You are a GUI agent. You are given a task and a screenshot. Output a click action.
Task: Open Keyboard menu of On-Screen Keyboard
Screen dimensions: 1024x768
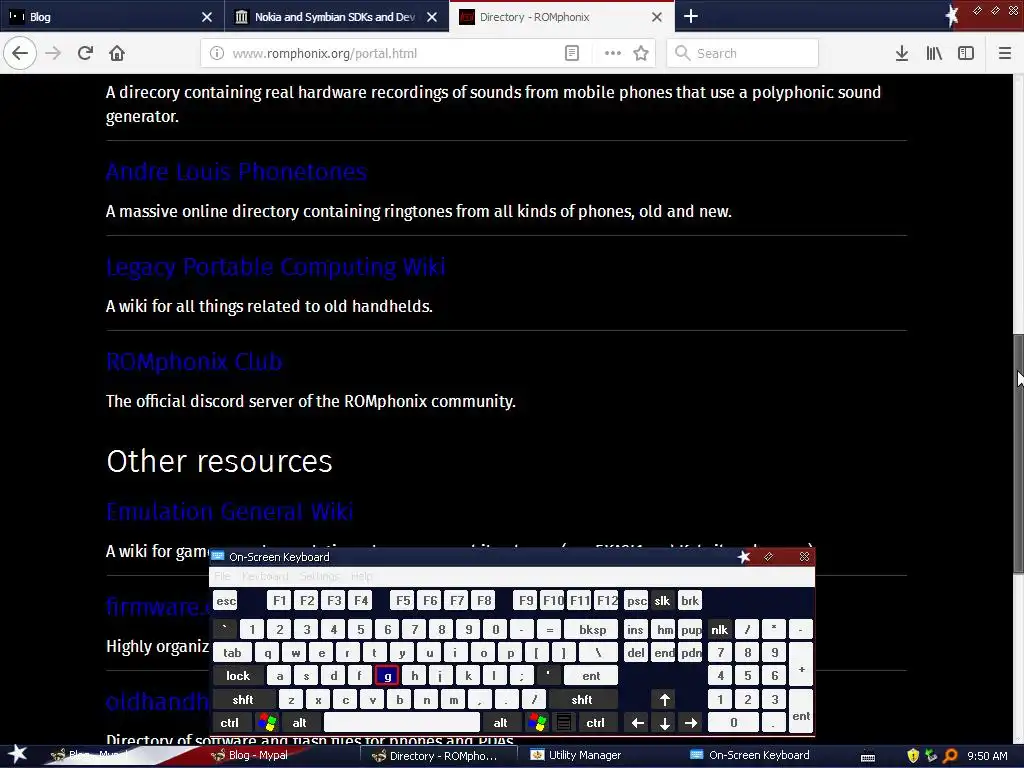pos(264,576)
